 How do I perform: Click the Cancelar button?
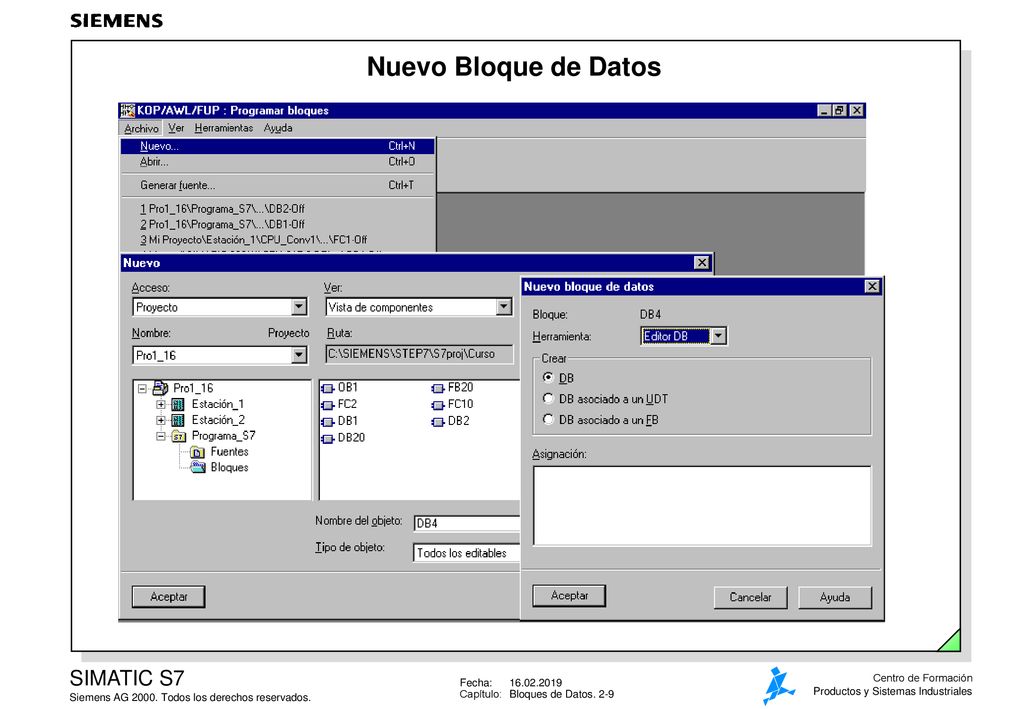pos(750,597)
